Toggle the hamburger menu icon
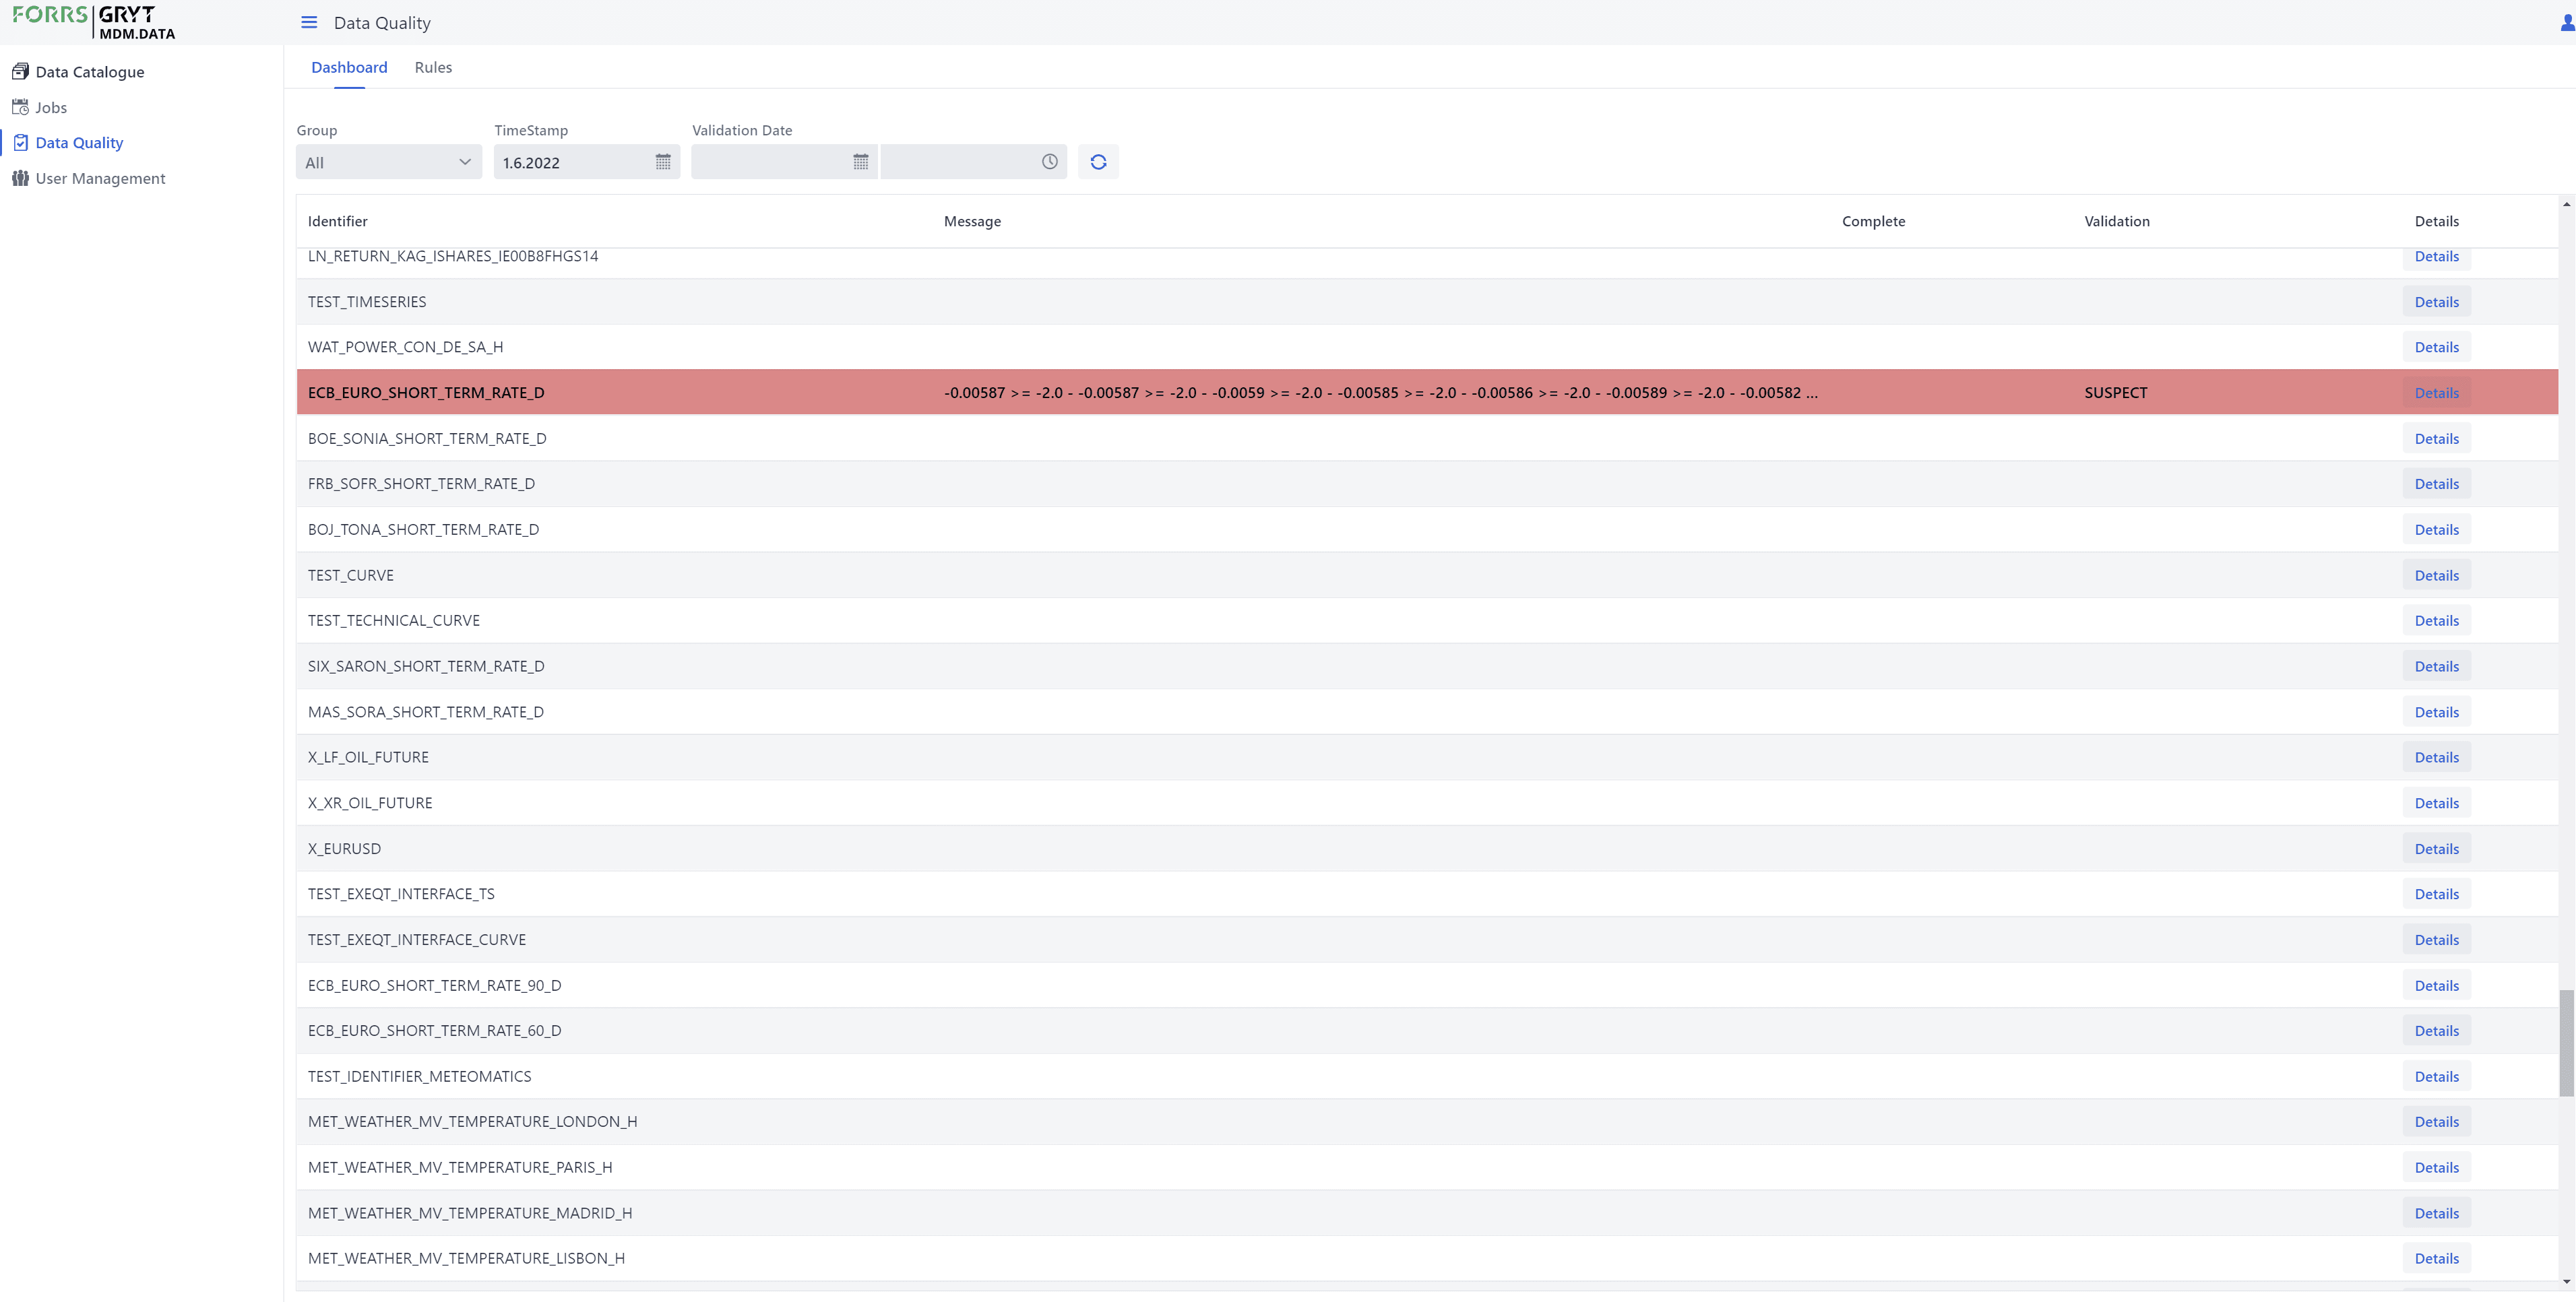Screen dimensions: 2576x1302 pos(309,22)
